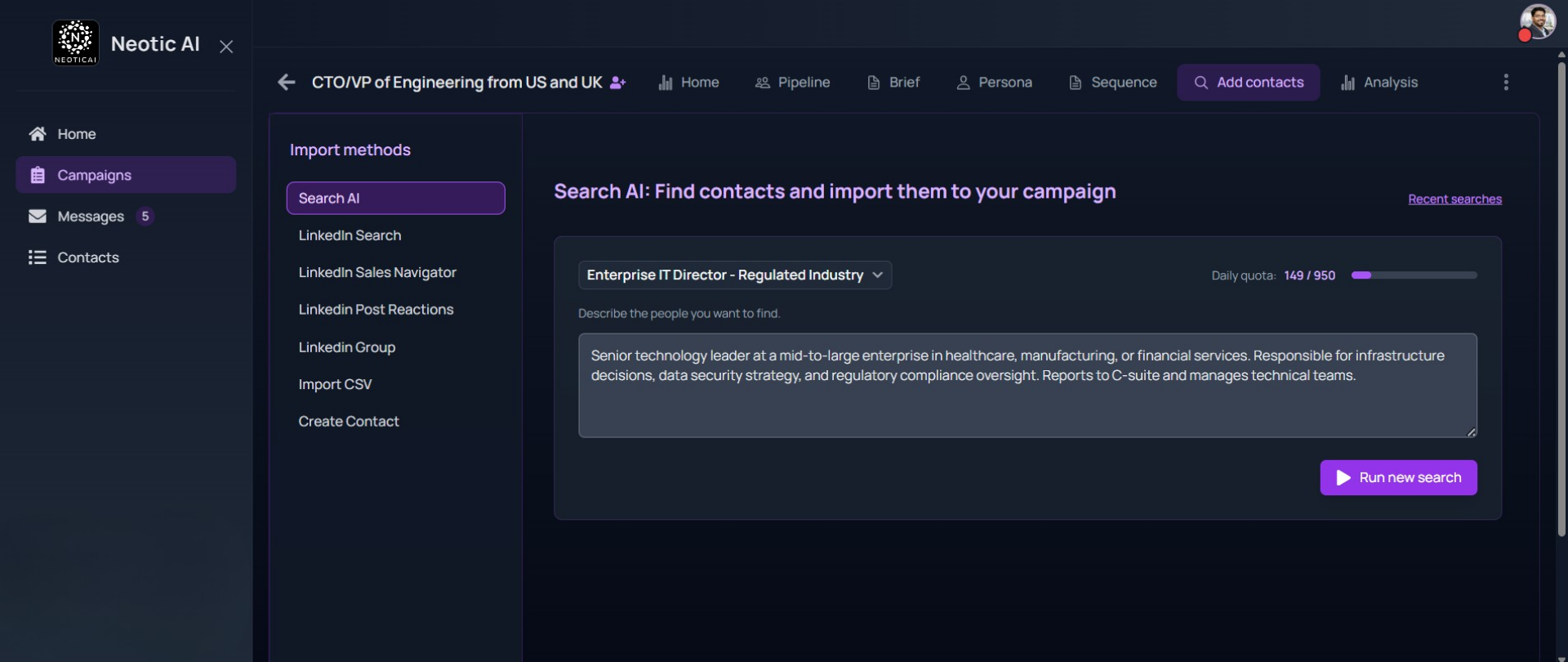The height and width of the screenshot is (662, 1568).
Task: Click the text area resize handle
Action: (1471, 432)
